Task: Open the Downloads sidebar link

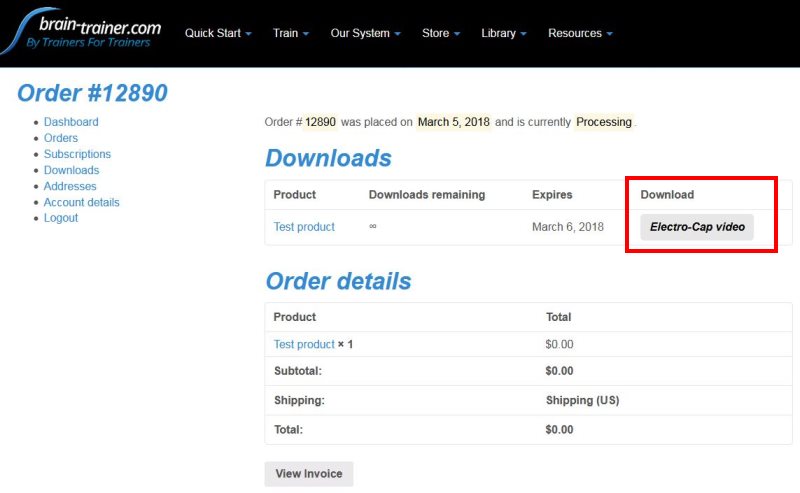Action: coord(71,170)
